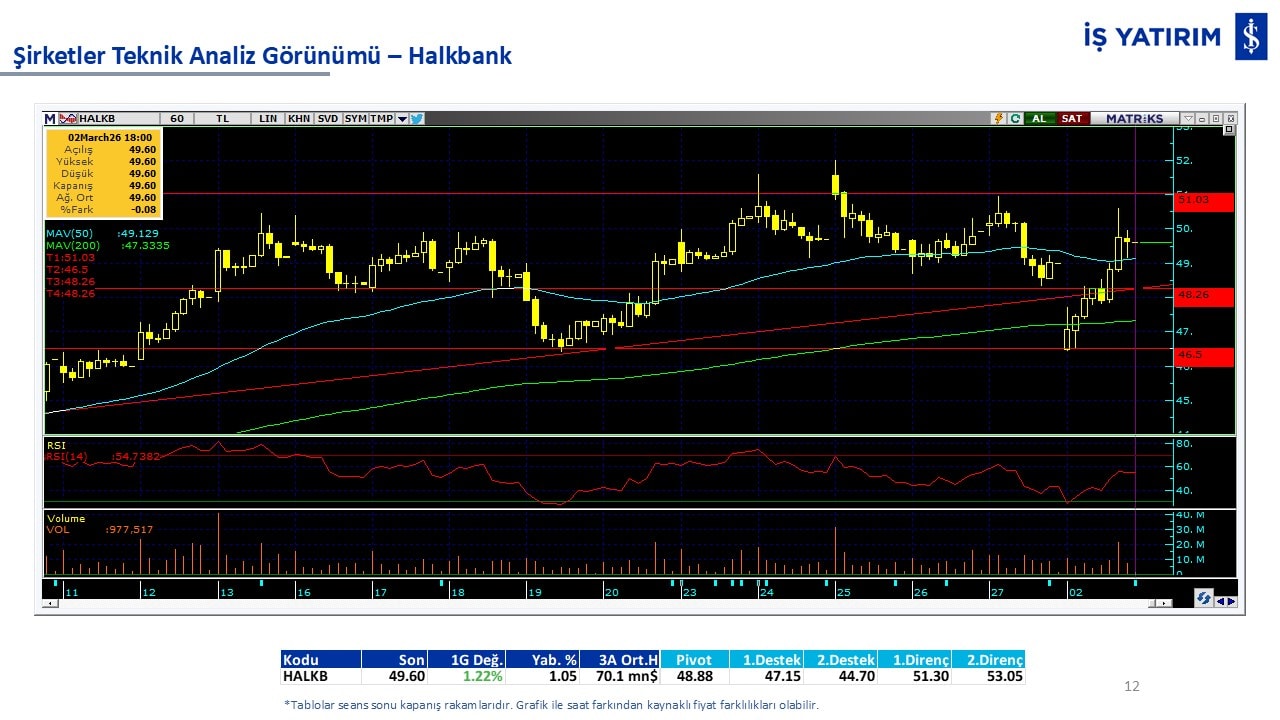Click the lightning bolt quick-order icon
Image resolution: width=1280 pixels, height=720 pixels.
pyautogui.click(x=998, y=118)
